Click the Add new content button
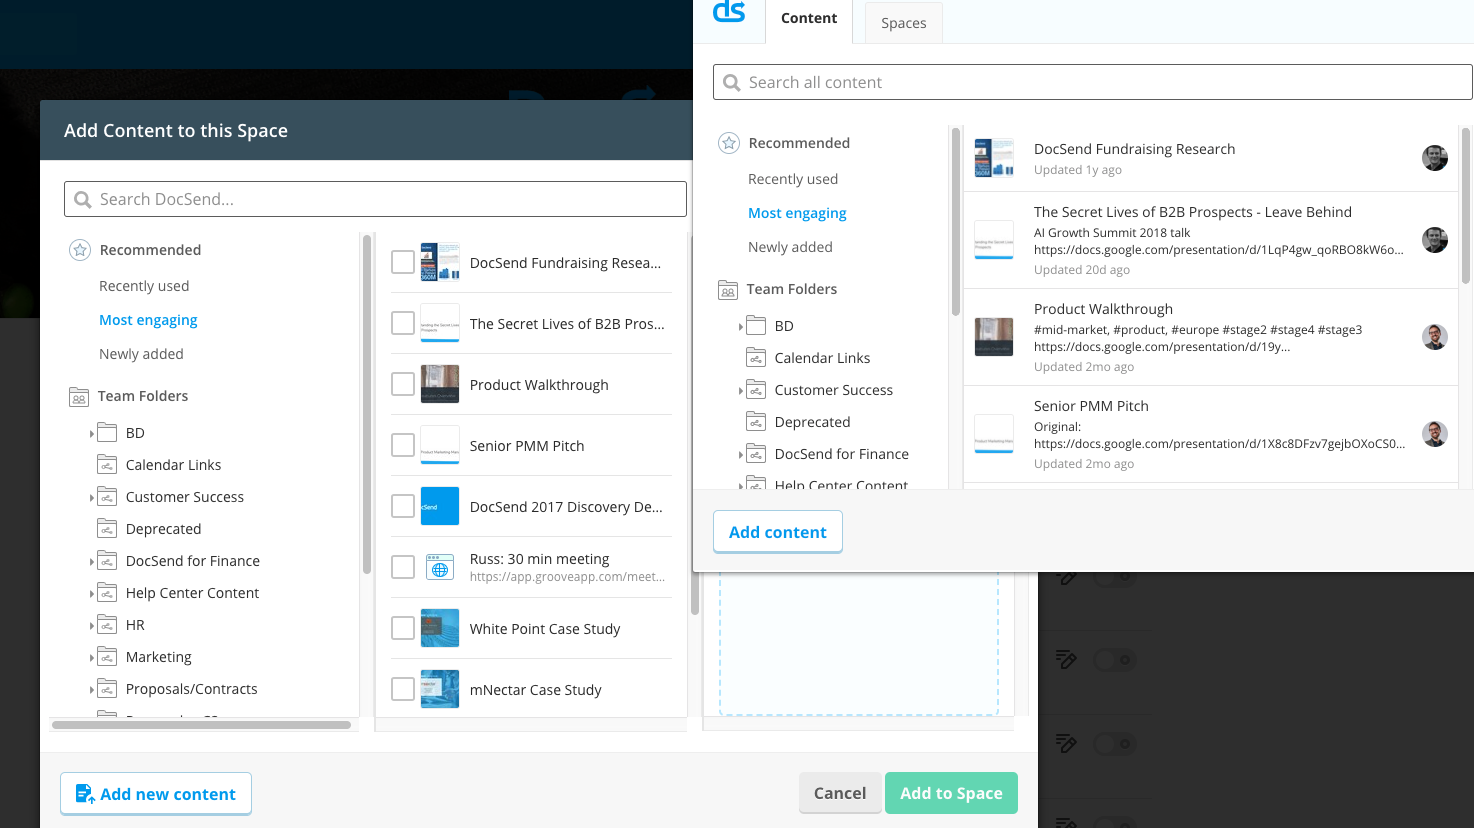Screen dimensions: 1474x828 [x=156, y=794]
